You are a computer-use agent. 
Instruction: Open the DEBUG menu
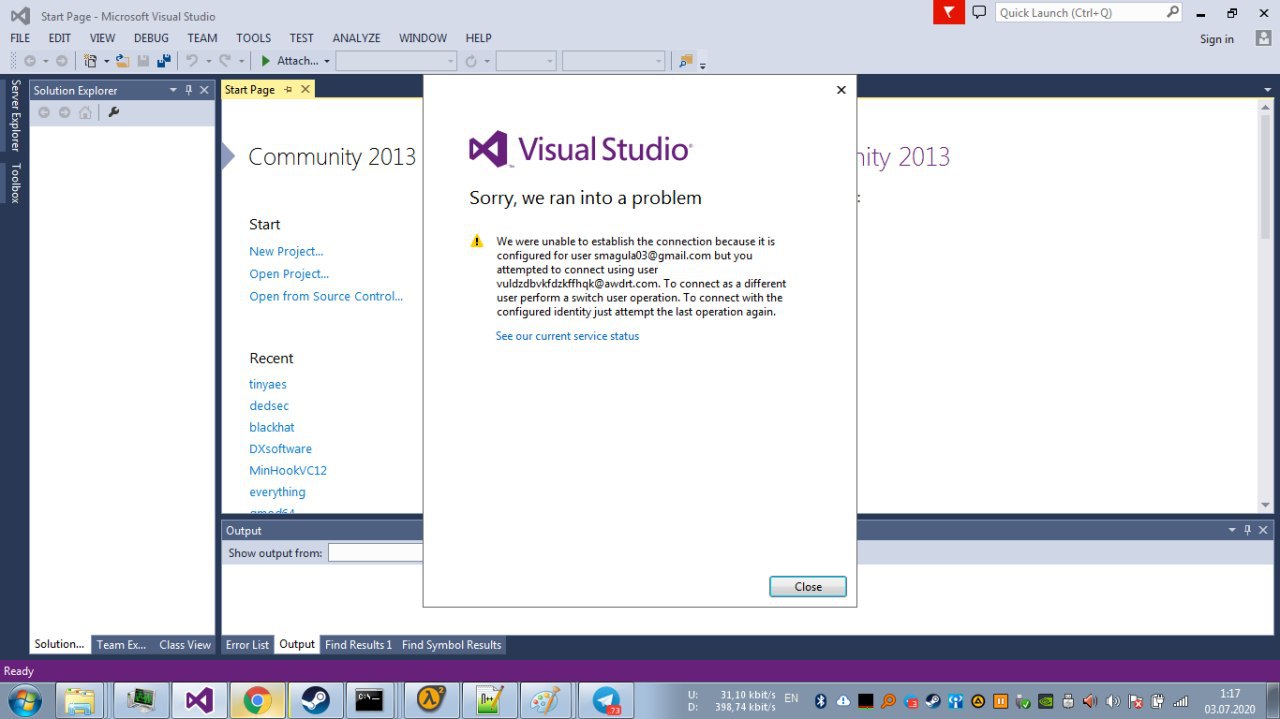(x=151, y=38)
